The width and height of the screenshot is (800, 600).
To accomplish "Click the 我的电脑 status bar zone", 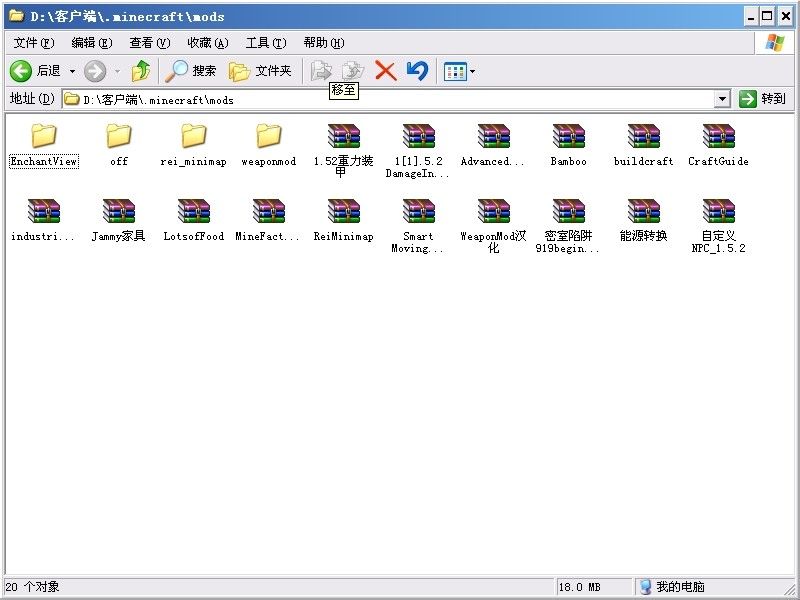I will [672, 587].
